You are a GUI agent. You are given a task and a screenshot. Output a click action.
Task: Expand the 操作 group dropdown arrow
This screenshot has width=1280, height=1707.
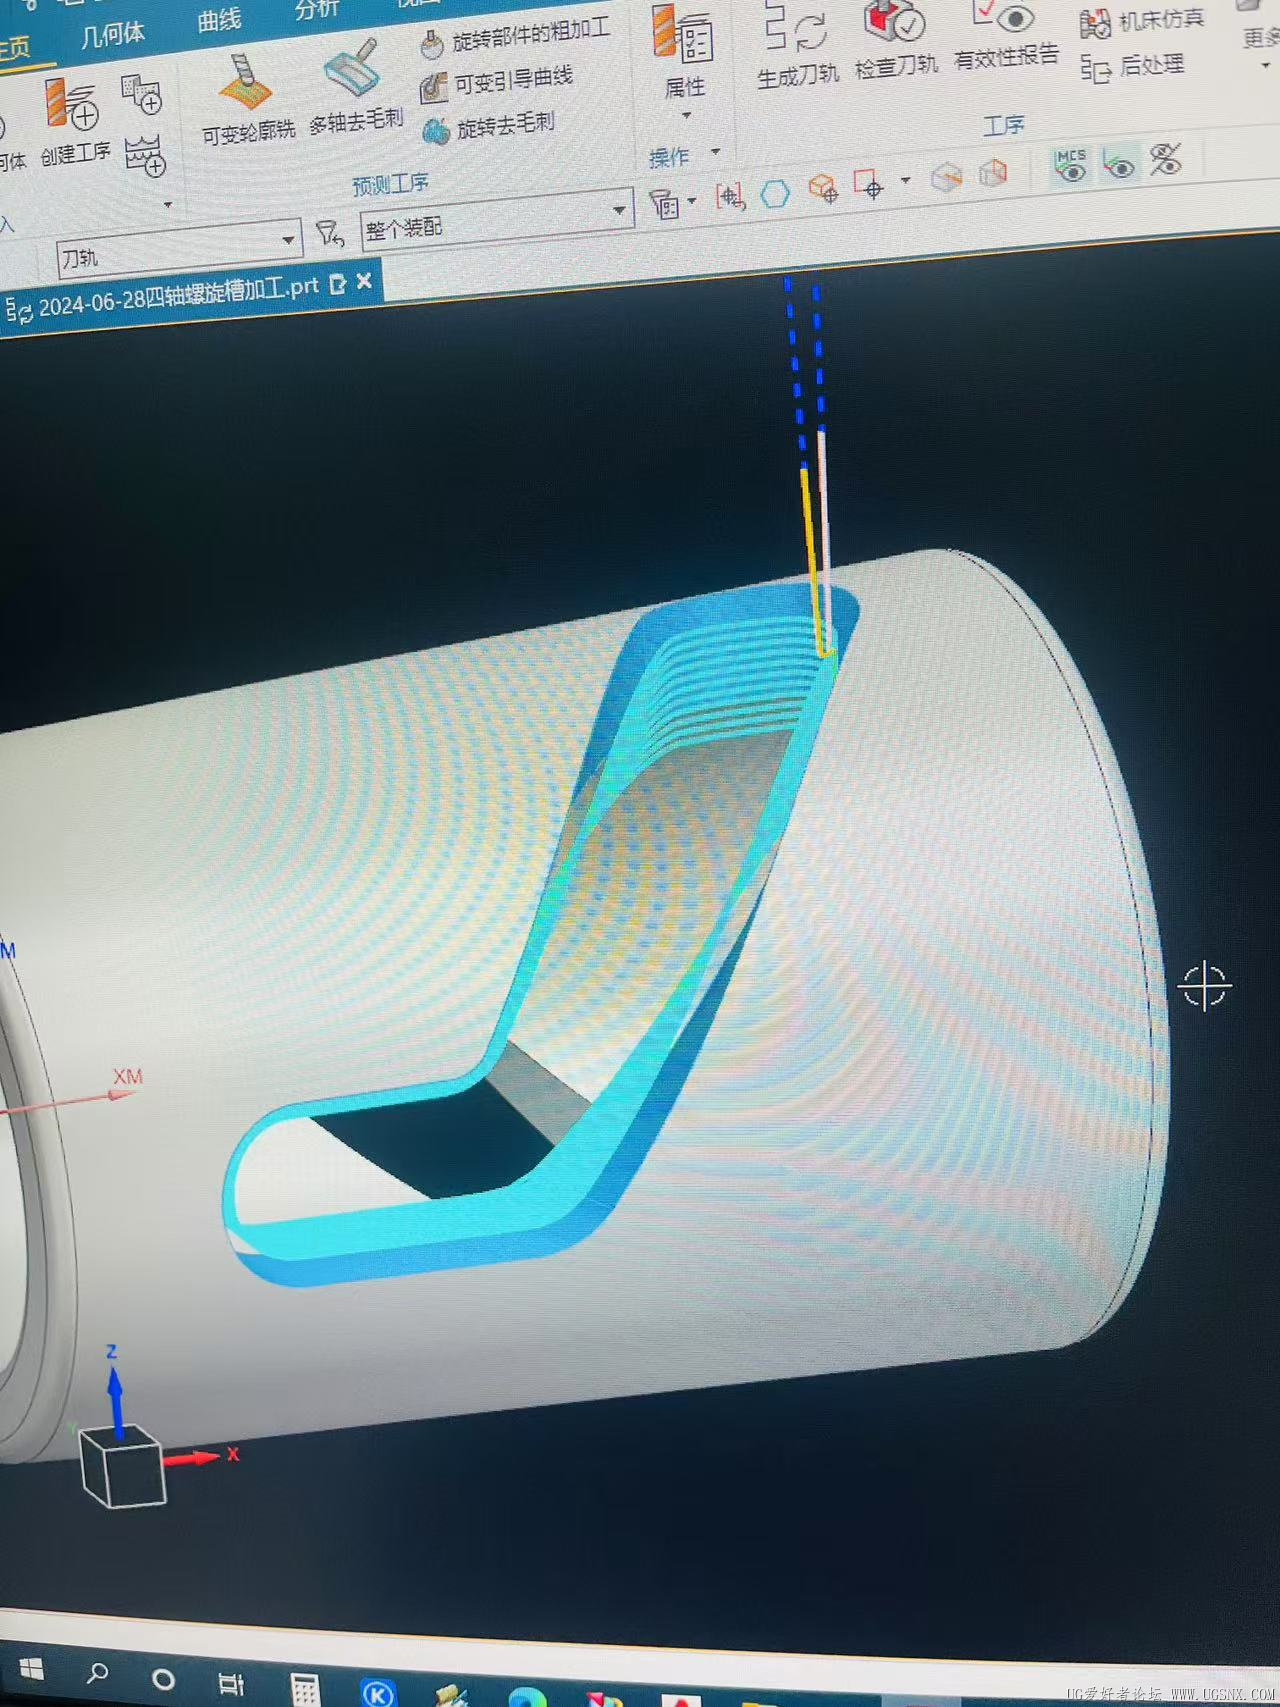tap(716, 152)
